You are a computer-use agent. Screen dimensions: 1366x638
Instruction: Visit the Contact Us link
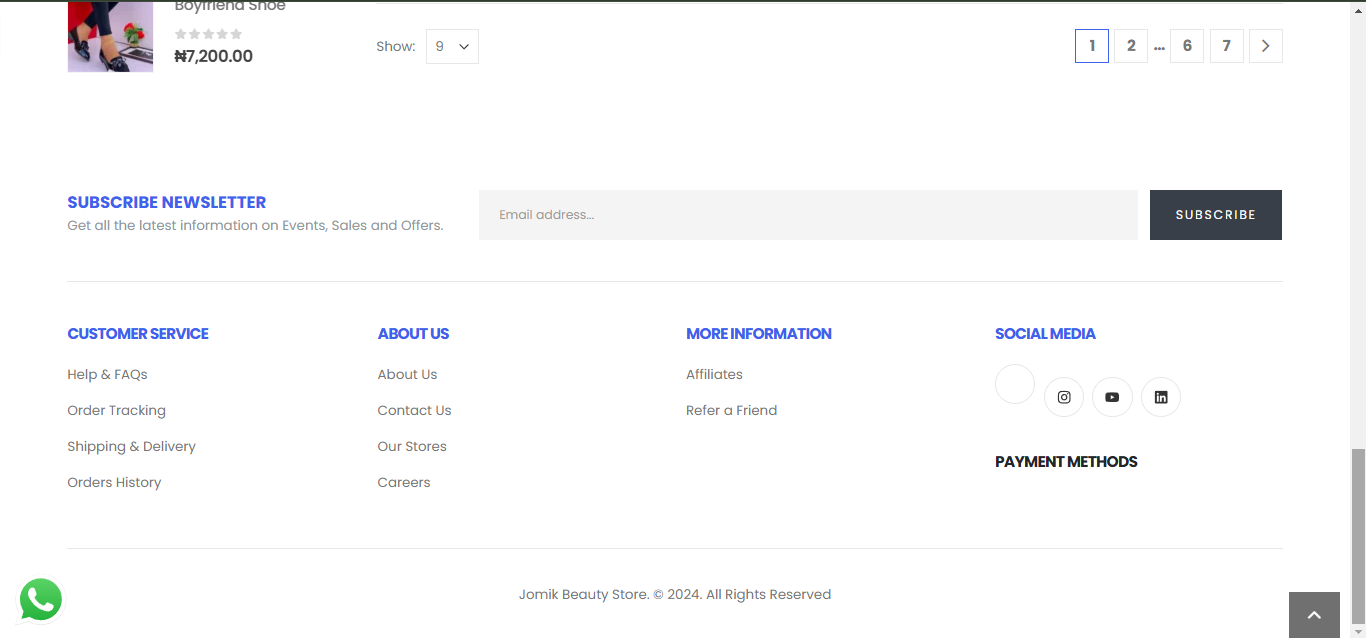(414, 410)
